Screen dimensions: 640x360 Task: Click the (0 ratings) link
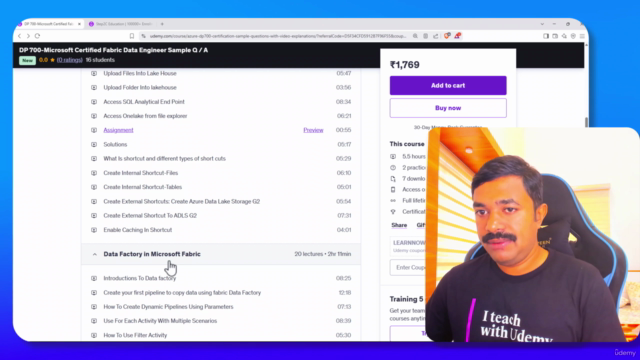tap(69, 60)
